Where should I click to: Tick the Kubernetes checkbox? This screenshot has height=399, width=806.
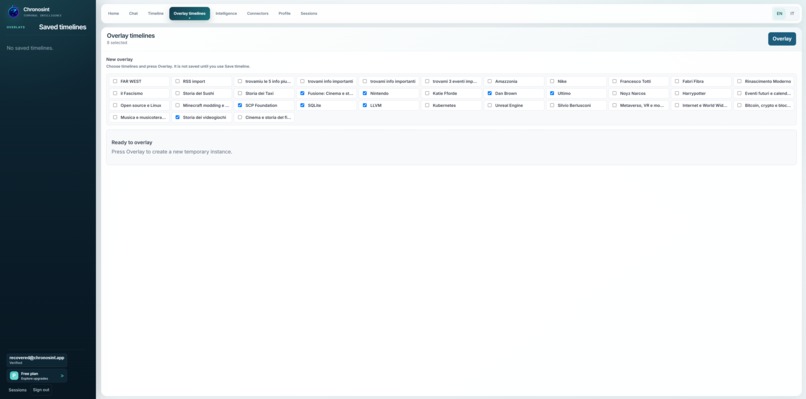(427, 105)
